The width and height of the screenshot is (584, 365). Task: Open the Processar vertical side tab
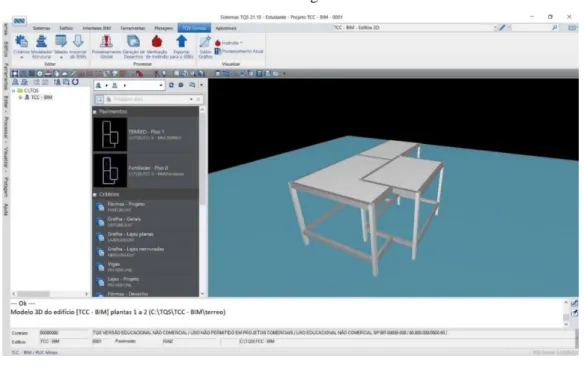(x=6, y=130)
